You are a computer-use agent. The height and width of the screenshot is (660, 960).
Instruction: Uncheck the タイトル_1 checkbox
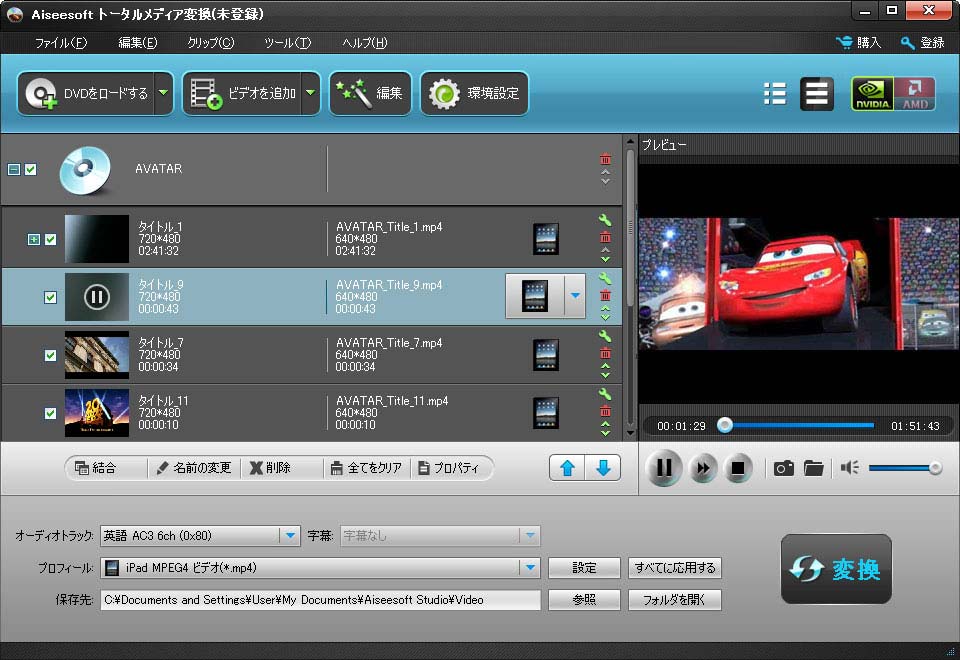[51, 239]
